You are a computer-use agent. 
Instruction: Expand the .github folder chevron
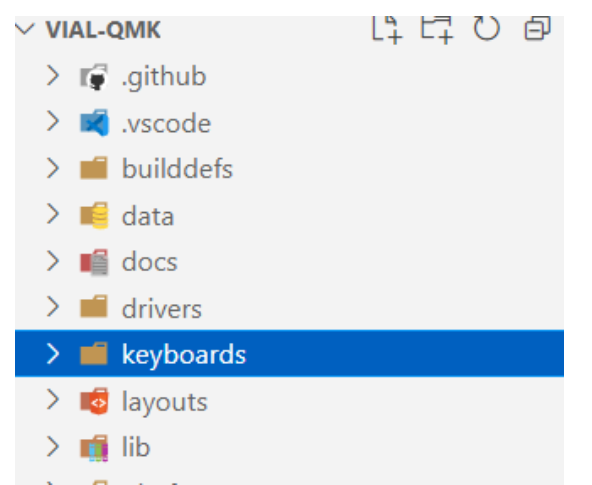[x=53, y=76]
